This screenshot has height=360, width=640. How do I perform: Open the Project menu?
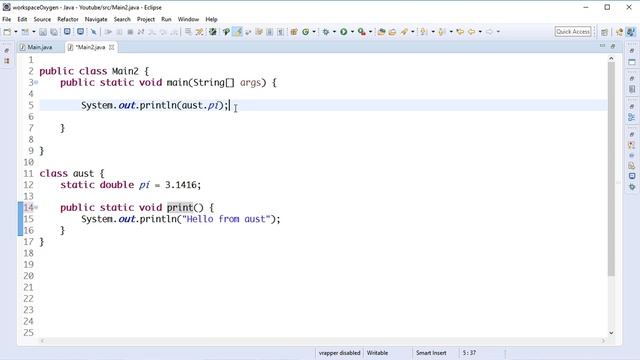tap(146, 19)
